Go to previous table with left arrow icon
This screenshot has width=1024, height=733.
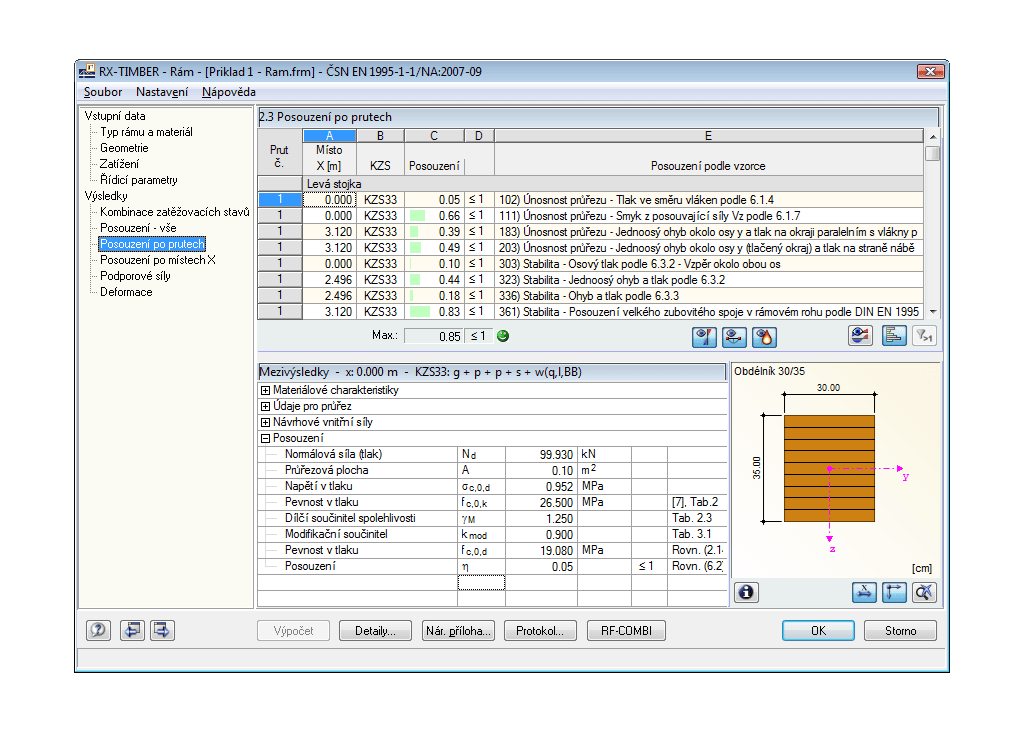[x=132, y=630]
